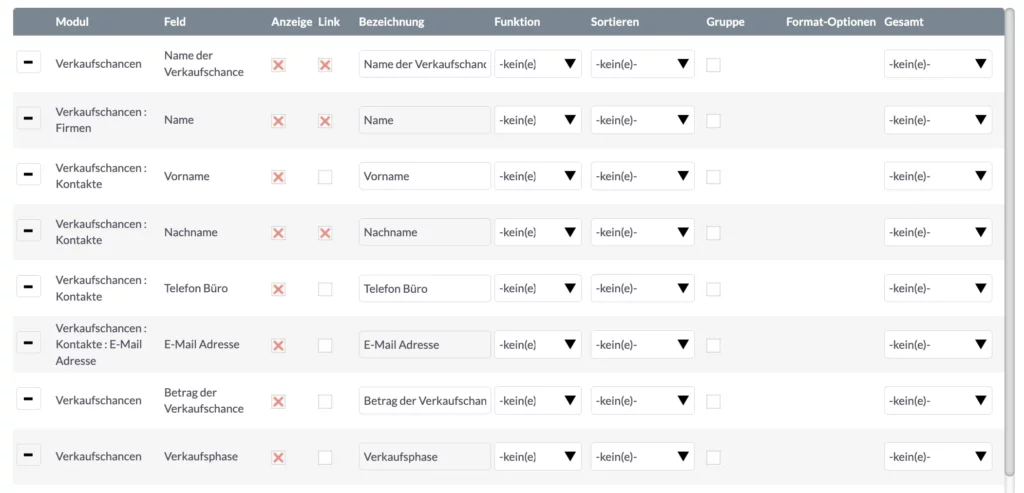
Task: Open Sortieren dropdown for the Nachname row
Action: click(643, 232)
